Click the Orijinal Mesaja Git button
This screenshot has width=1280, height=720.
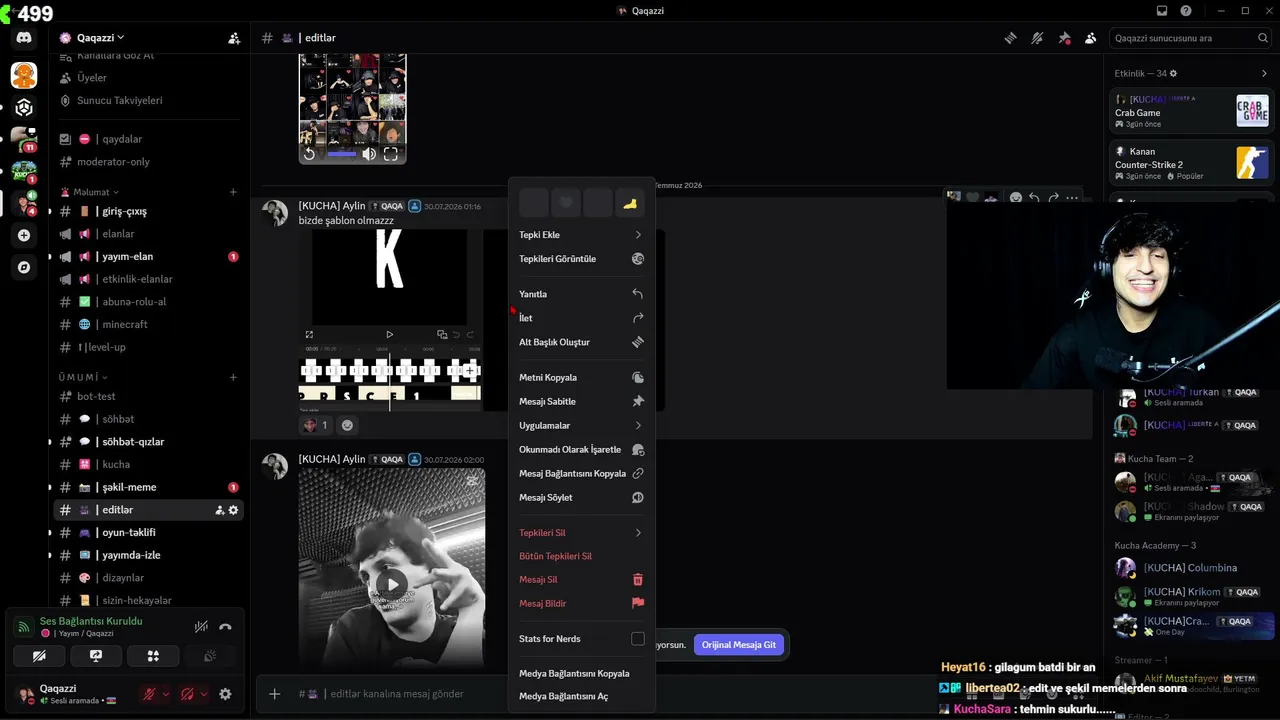739,645
